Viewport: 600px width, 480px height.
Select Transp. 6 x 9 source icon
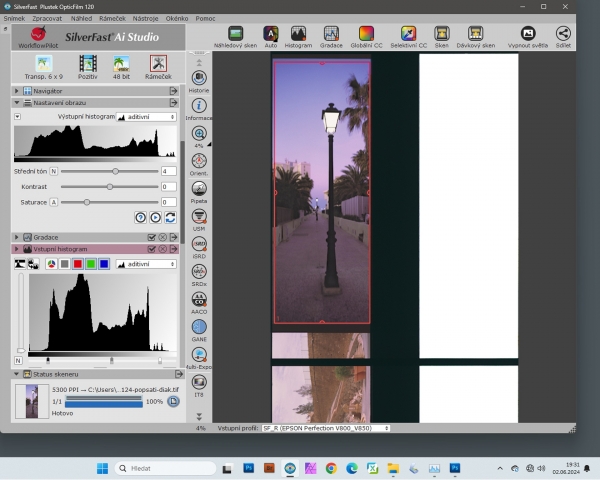(44, 67)
